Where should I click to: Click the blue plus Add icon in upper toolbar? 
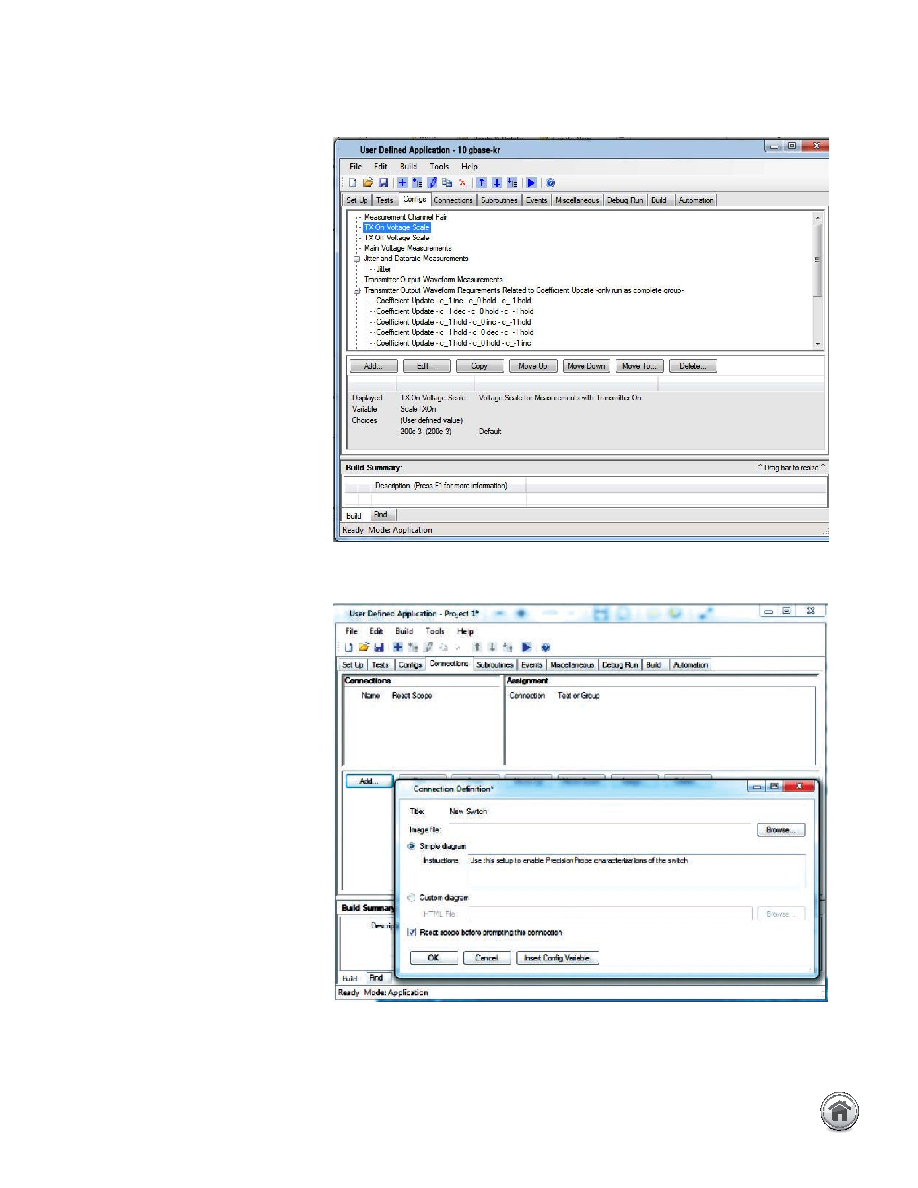coord(402,183)
